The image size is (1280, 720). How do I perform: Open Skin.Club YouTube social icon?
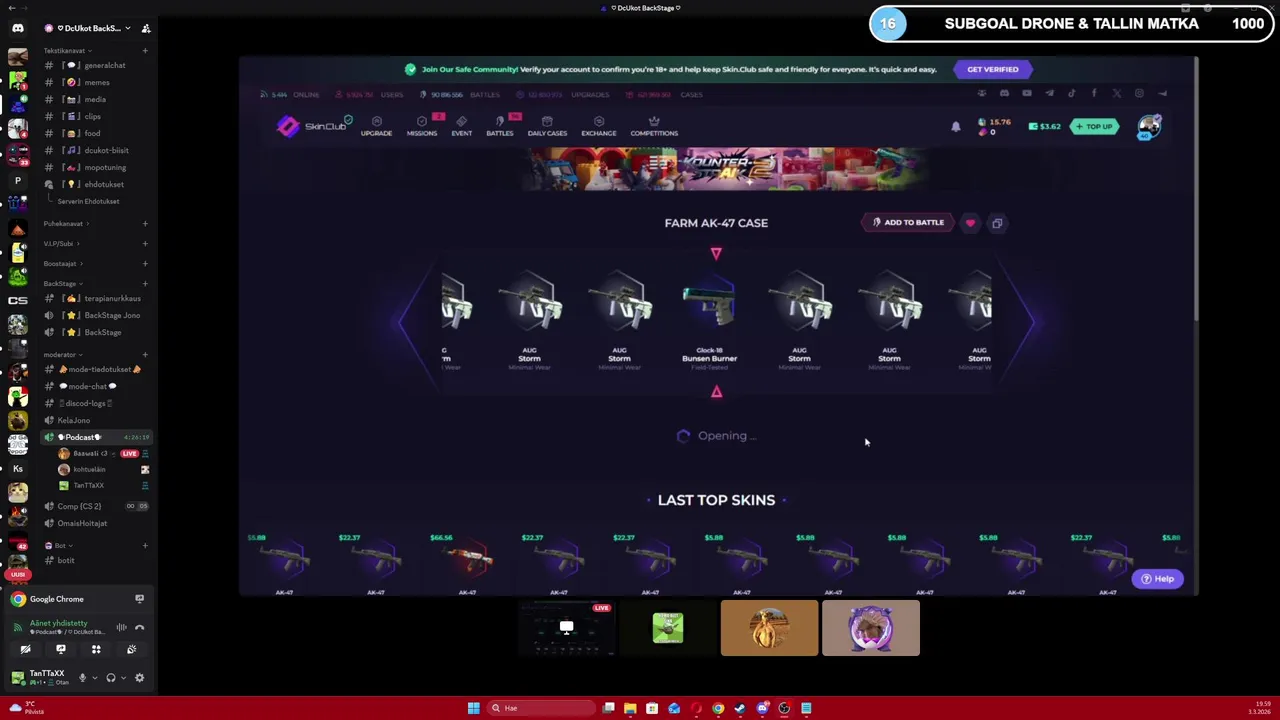tap(1027, 94)
